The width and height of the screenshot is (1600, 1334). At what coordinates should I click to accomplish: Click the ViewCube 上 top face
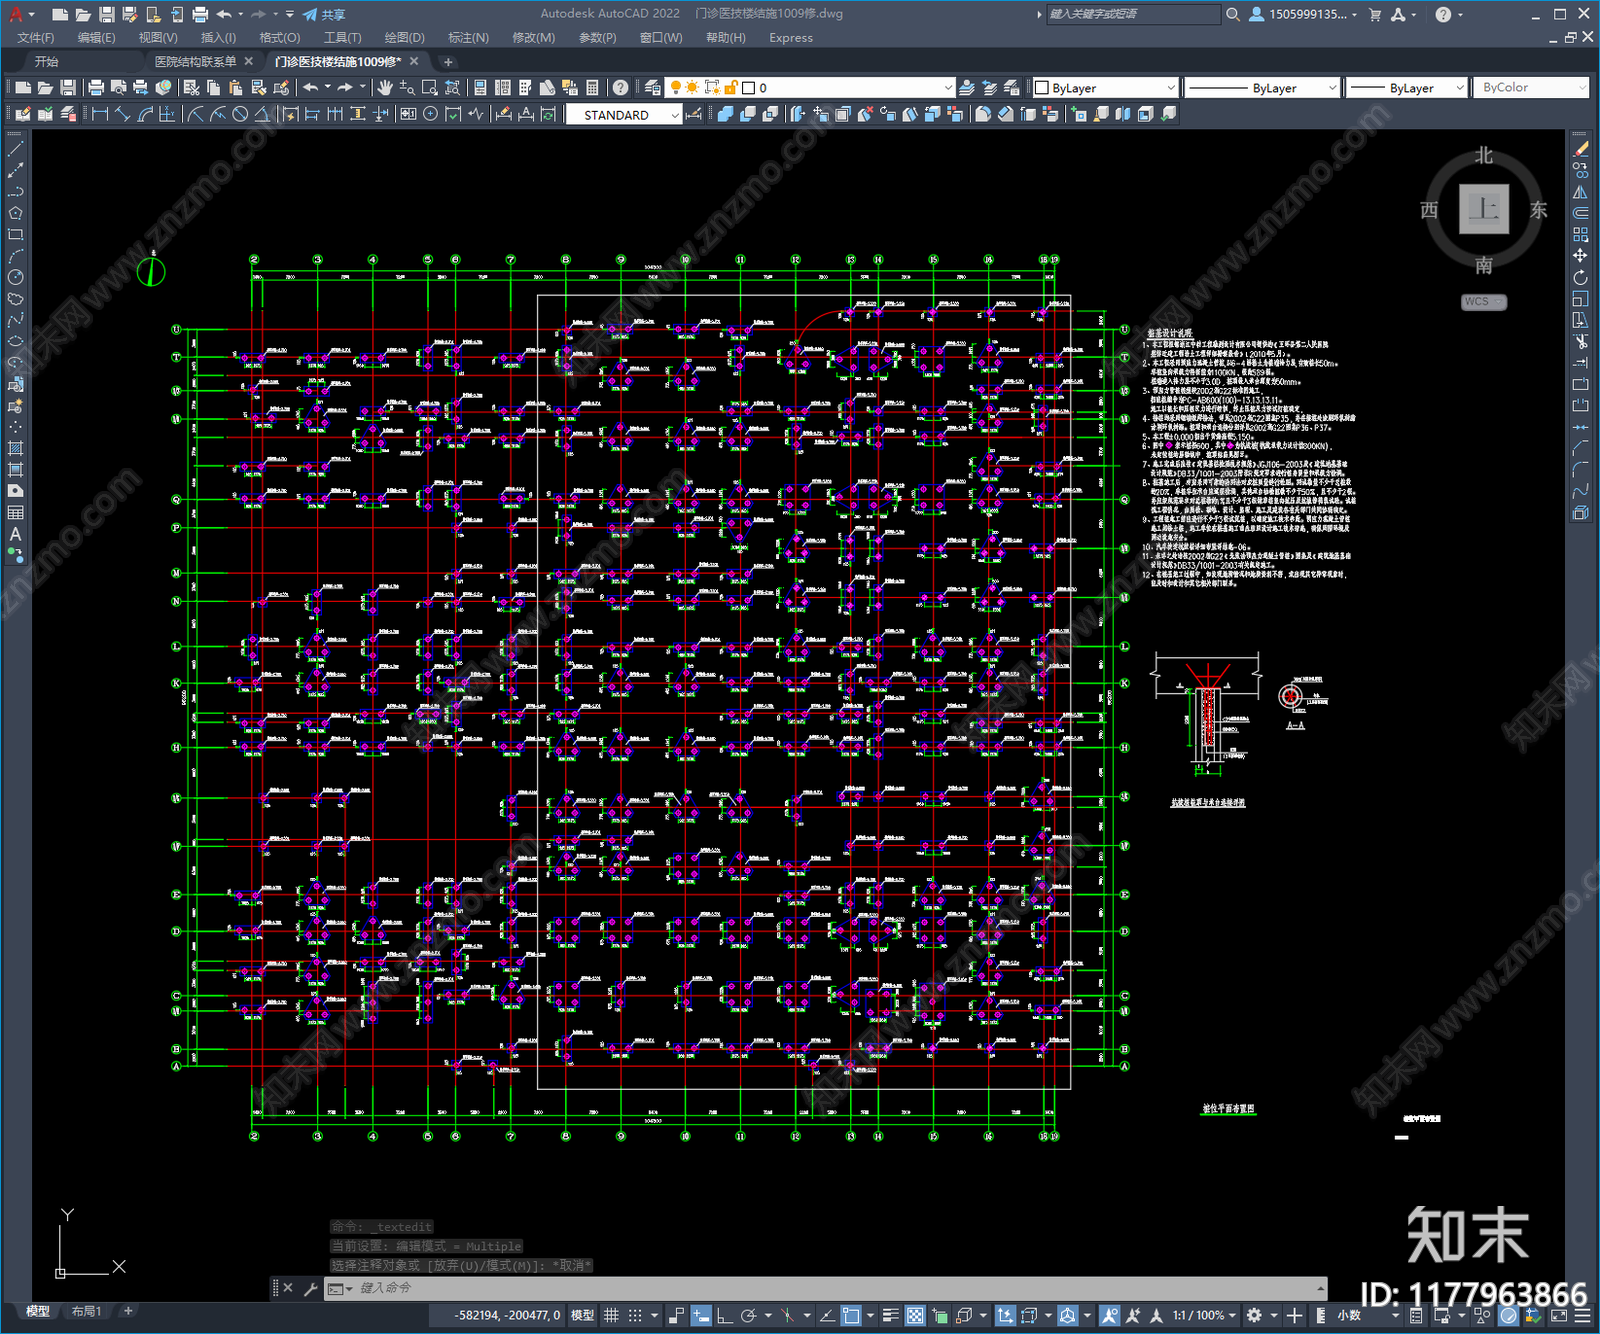[x=1483, y=209]
